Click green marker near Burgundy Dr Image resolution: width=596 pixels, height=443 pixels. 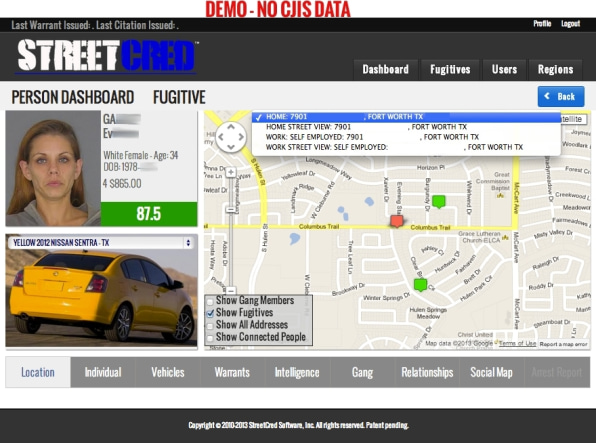click(x=439, y=201)
